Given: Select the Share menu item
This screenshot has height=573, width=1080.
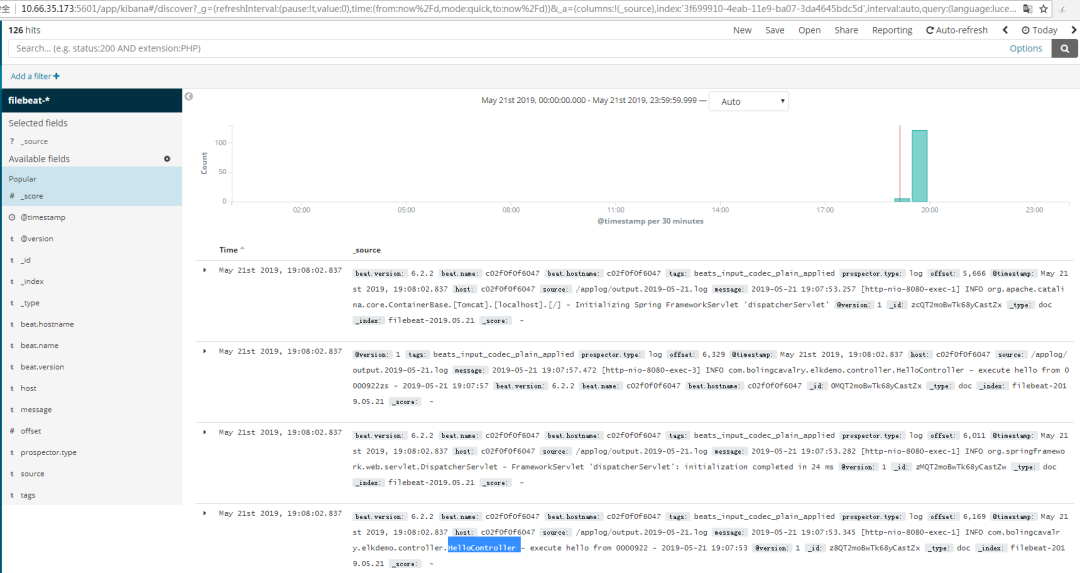Looking at the screenshot, I should tap(846, 30).
